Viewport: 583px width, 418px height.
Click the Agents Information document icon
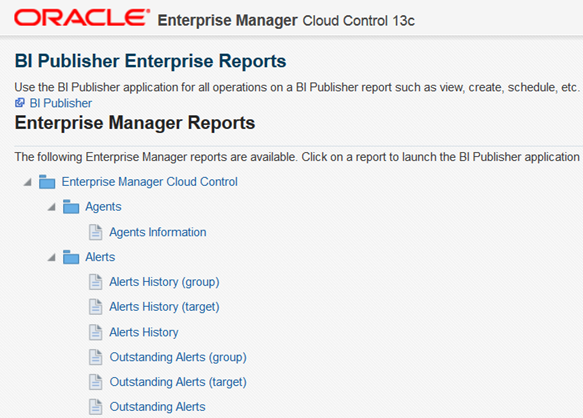96,232
